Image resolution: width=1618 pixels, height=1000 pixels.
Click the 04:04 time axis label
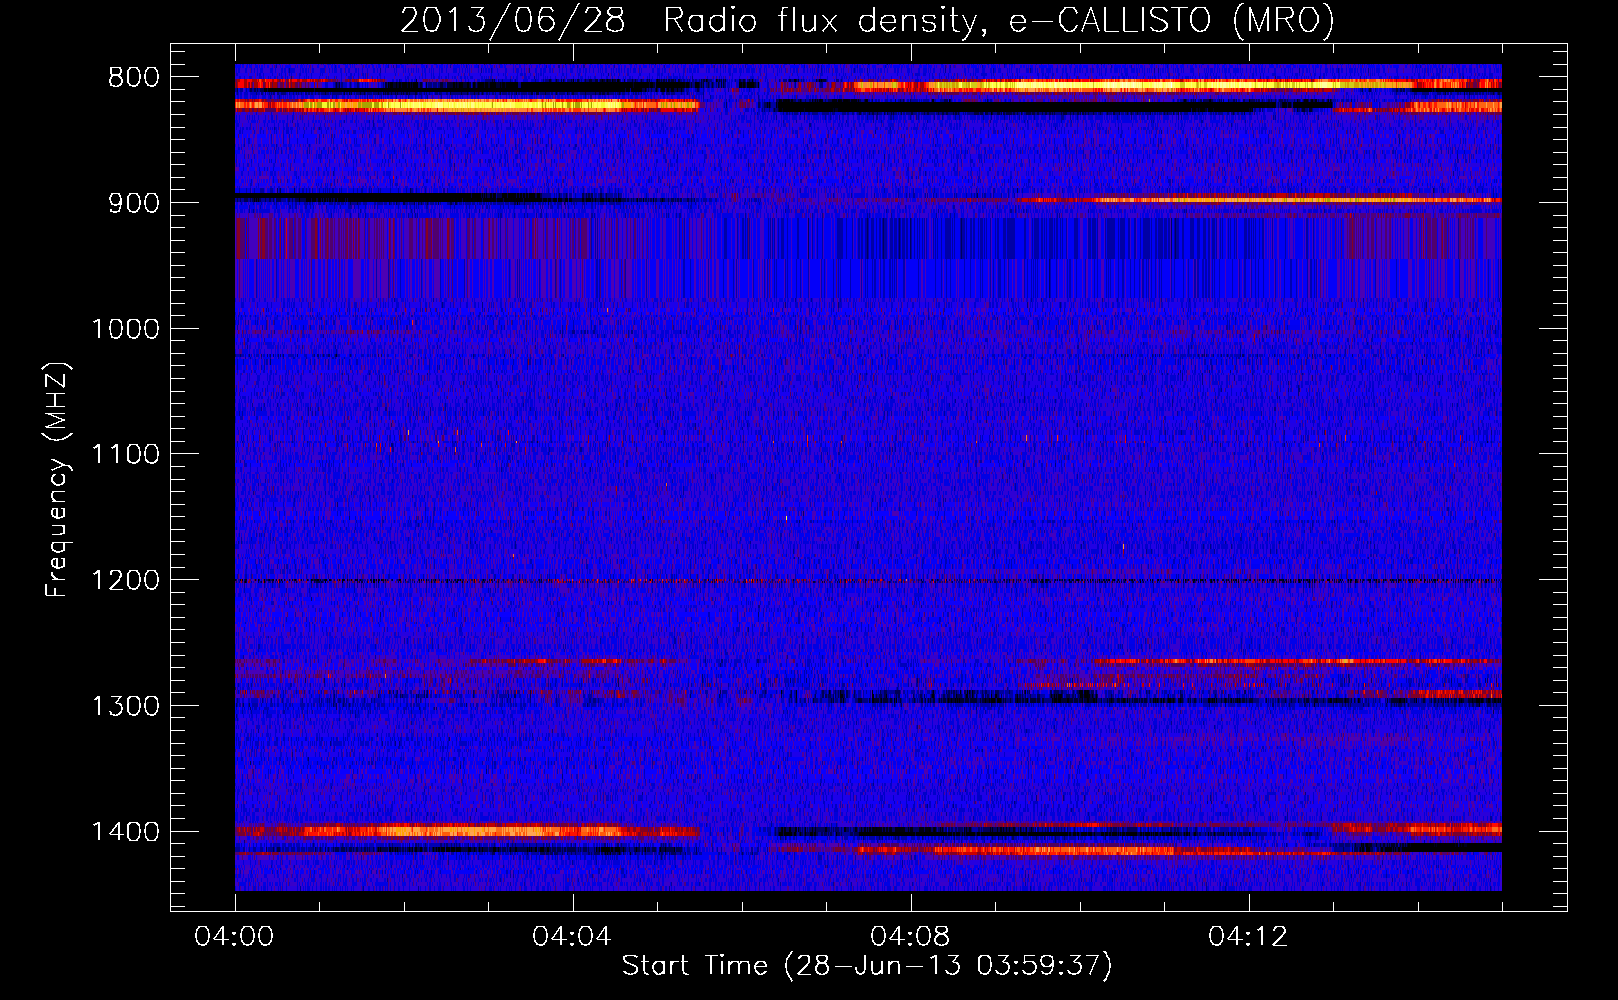573,937
